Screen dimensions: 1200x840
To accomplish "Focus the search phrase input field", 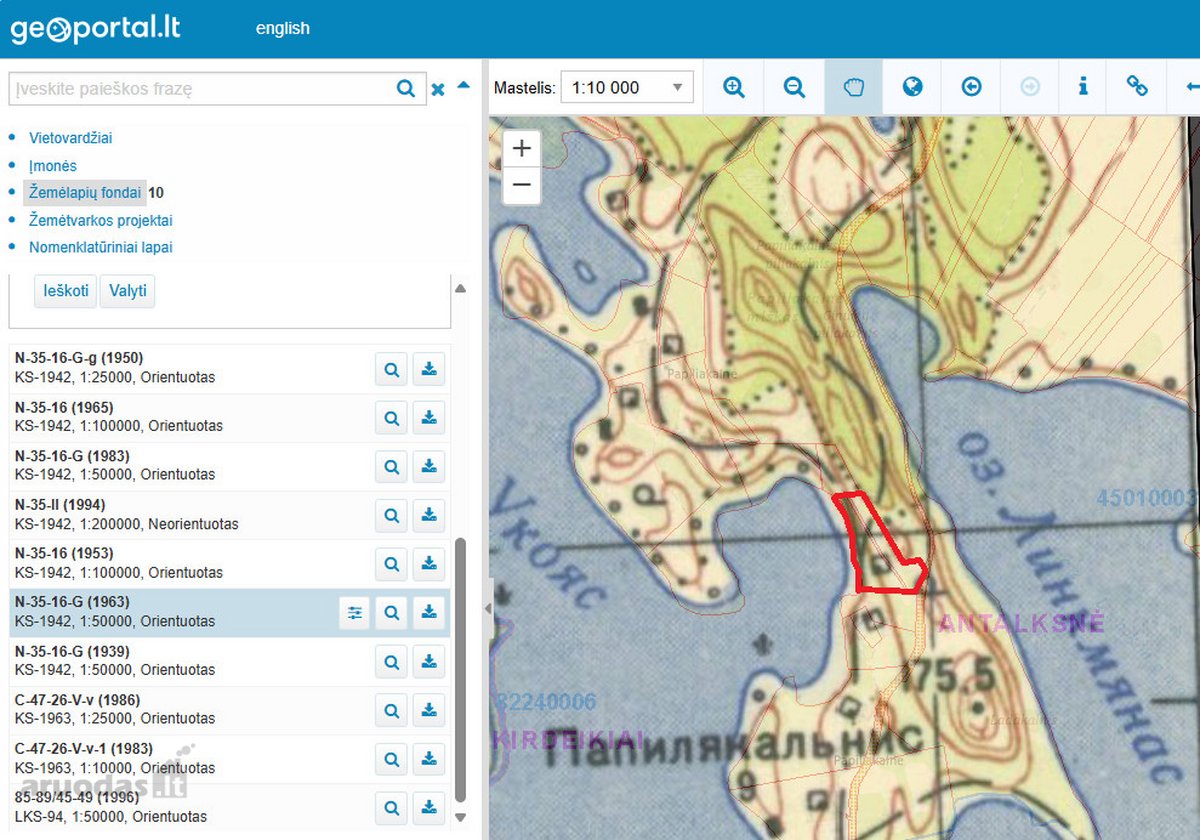I will point(202,88).
